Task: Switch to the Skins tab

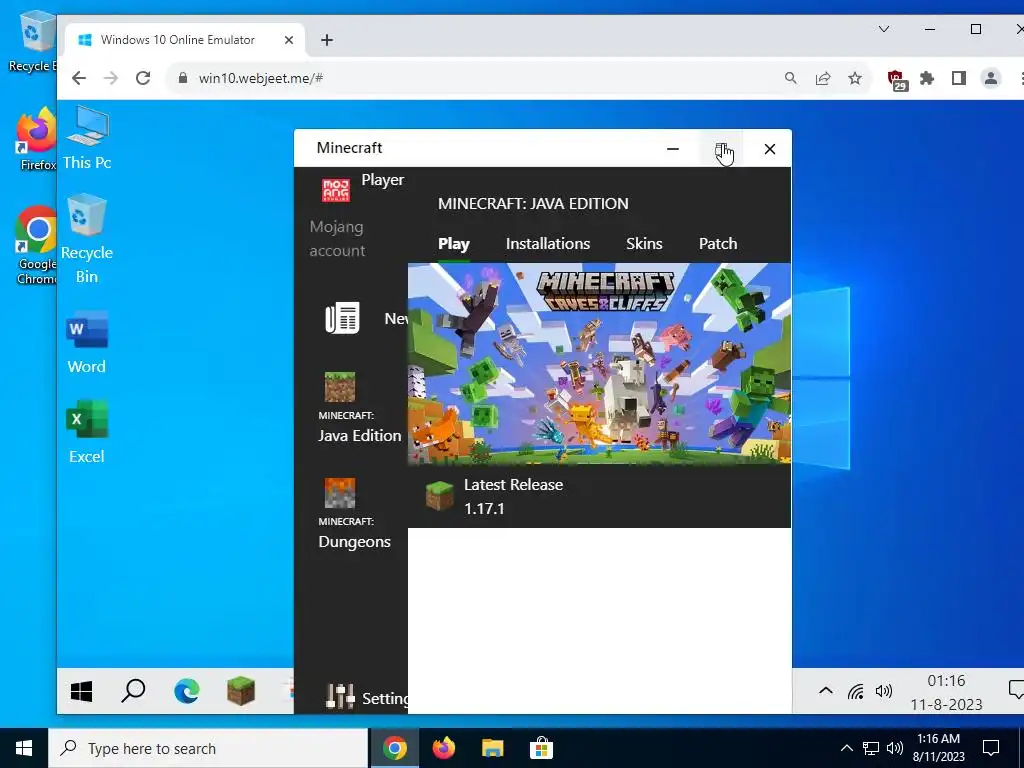Action: point(644,244)
